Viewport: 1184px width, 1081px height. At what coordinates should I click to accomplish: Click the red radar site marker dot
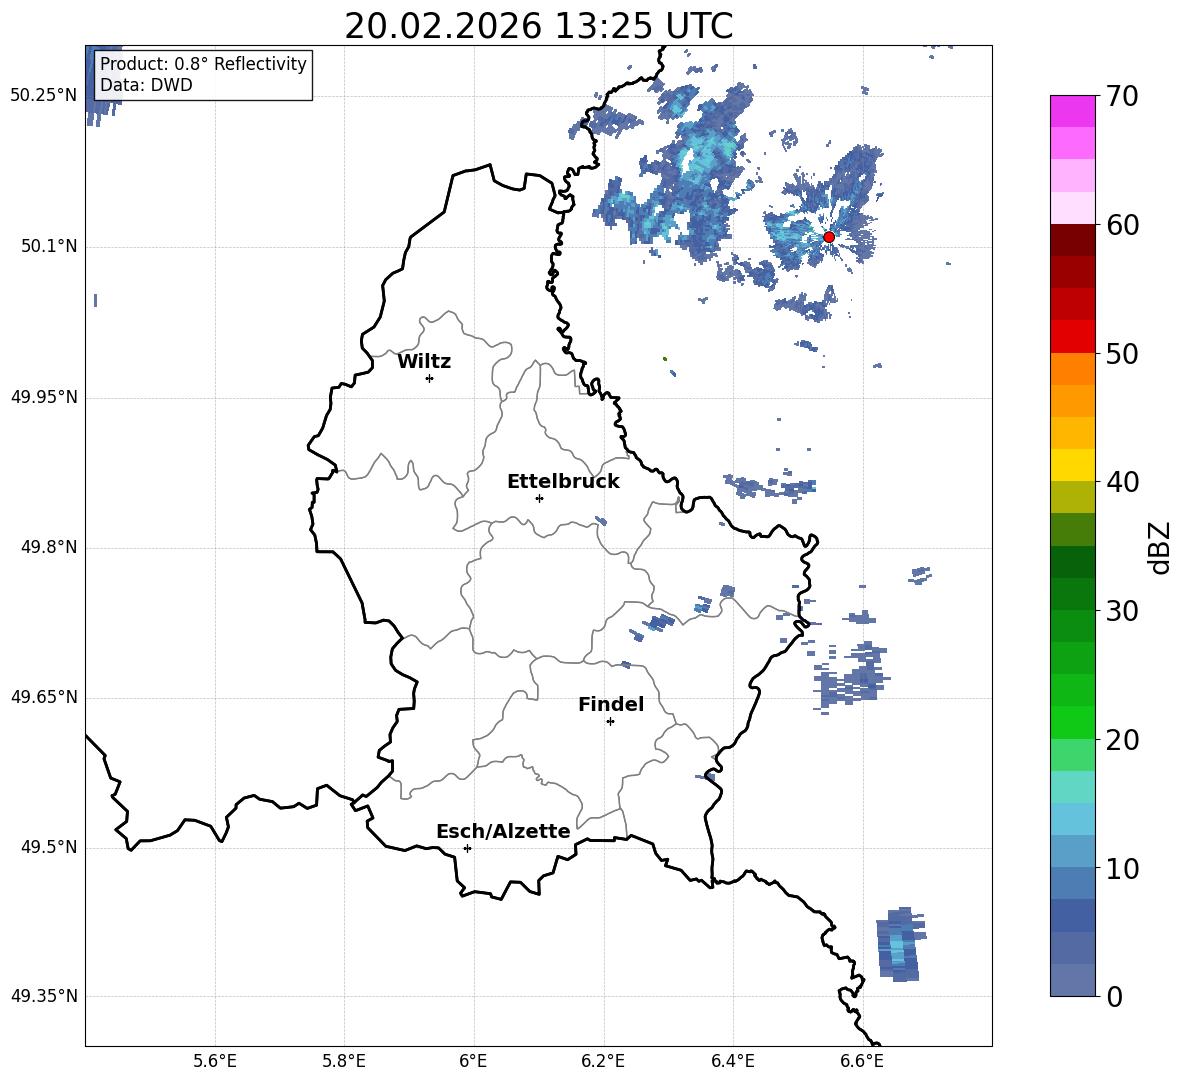pyautogui.click(x=828, y=237)
